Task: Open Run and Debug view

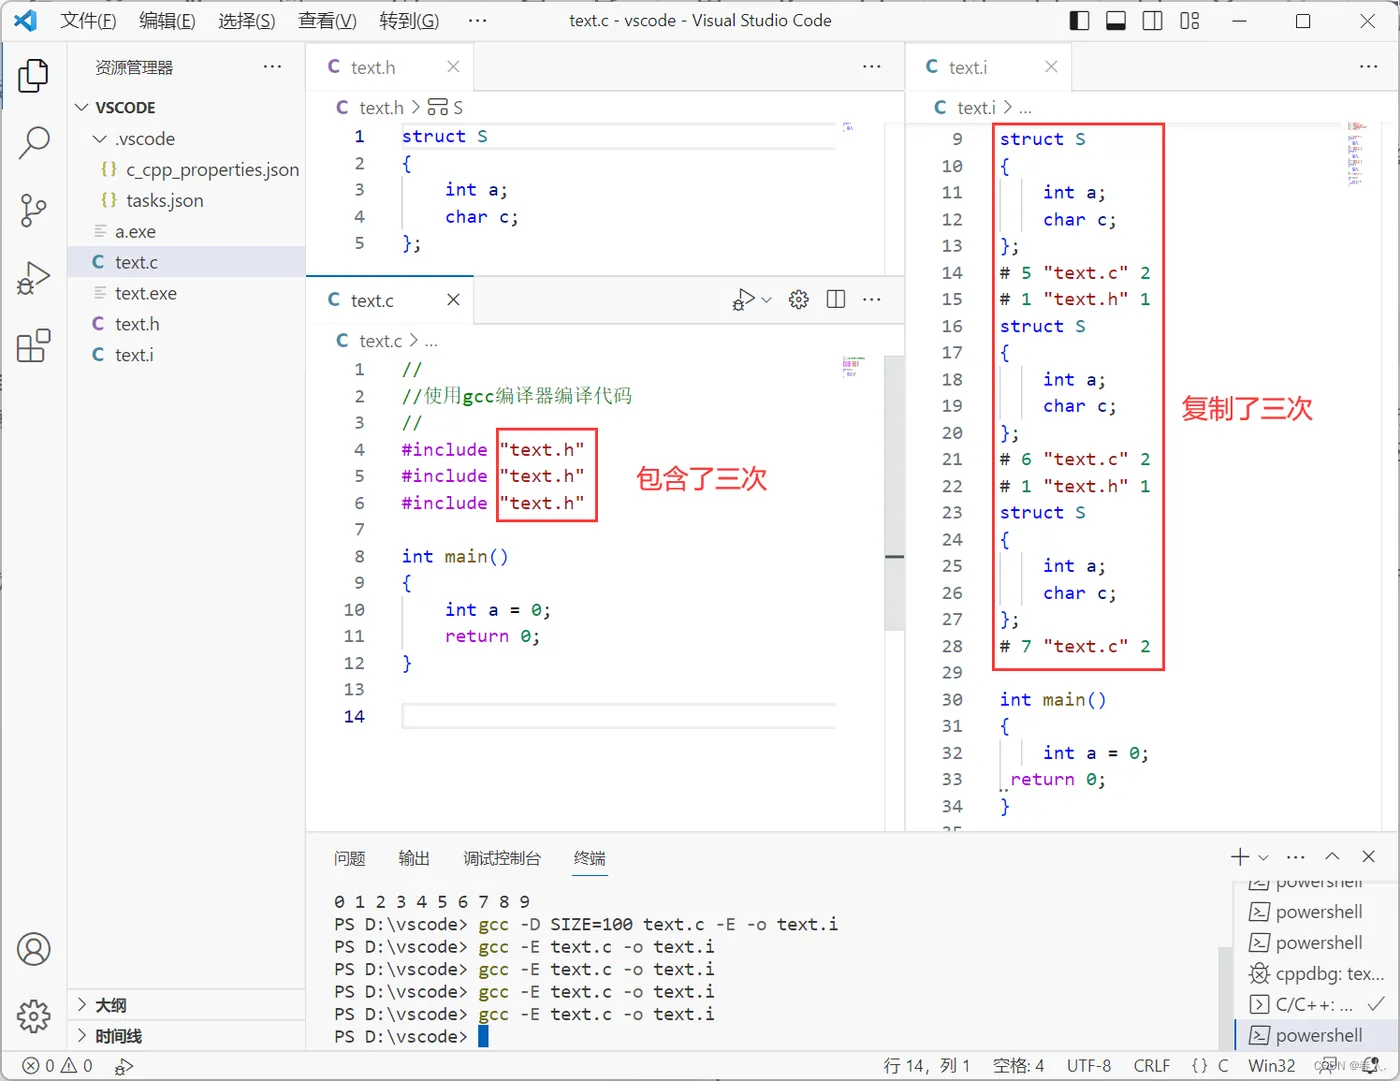Action: tap(33, 278)
